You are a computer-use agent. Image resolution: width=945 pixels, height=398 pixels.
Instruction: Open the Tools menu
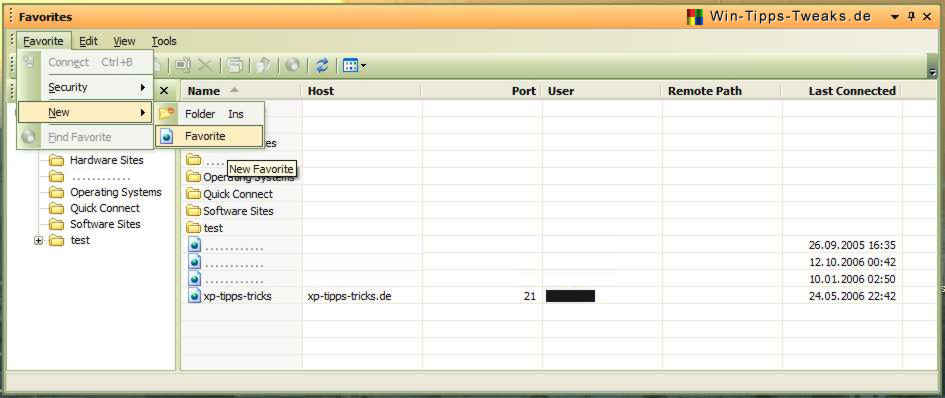pyautogui.click(x=163, y=42)
